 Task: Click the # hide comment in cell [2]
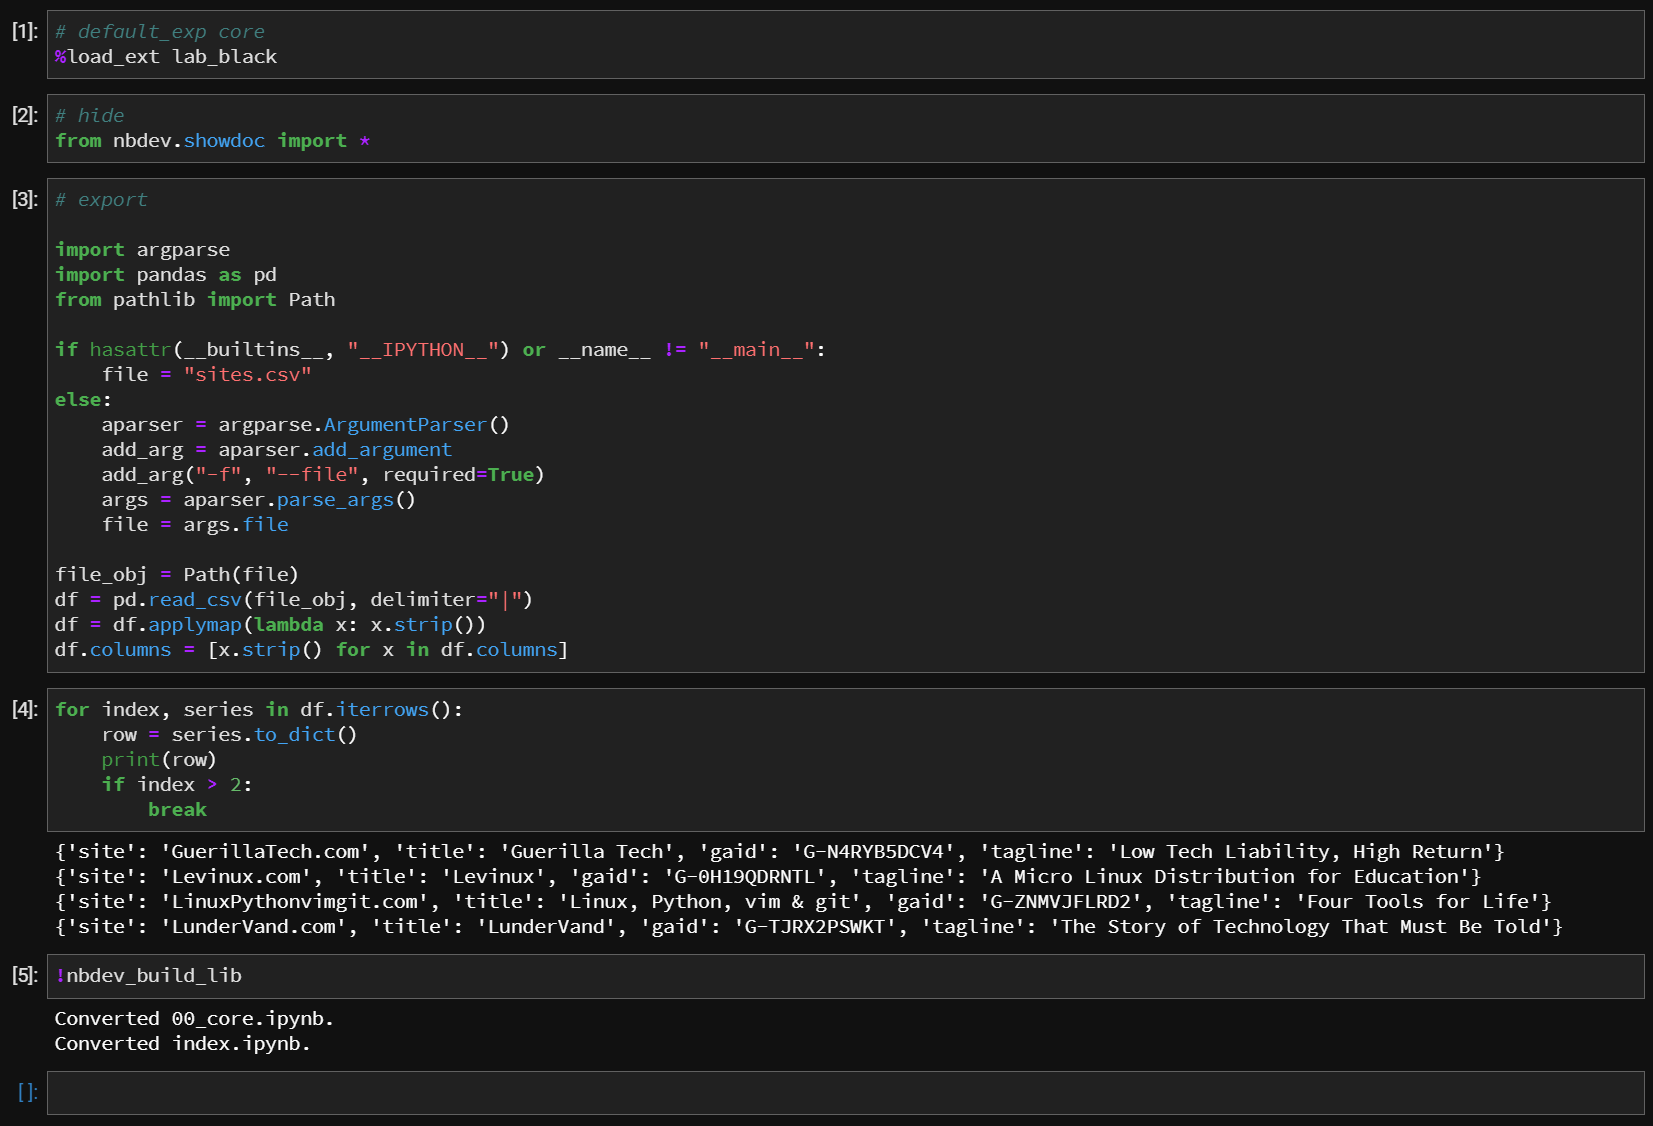[x=89, y=115]
